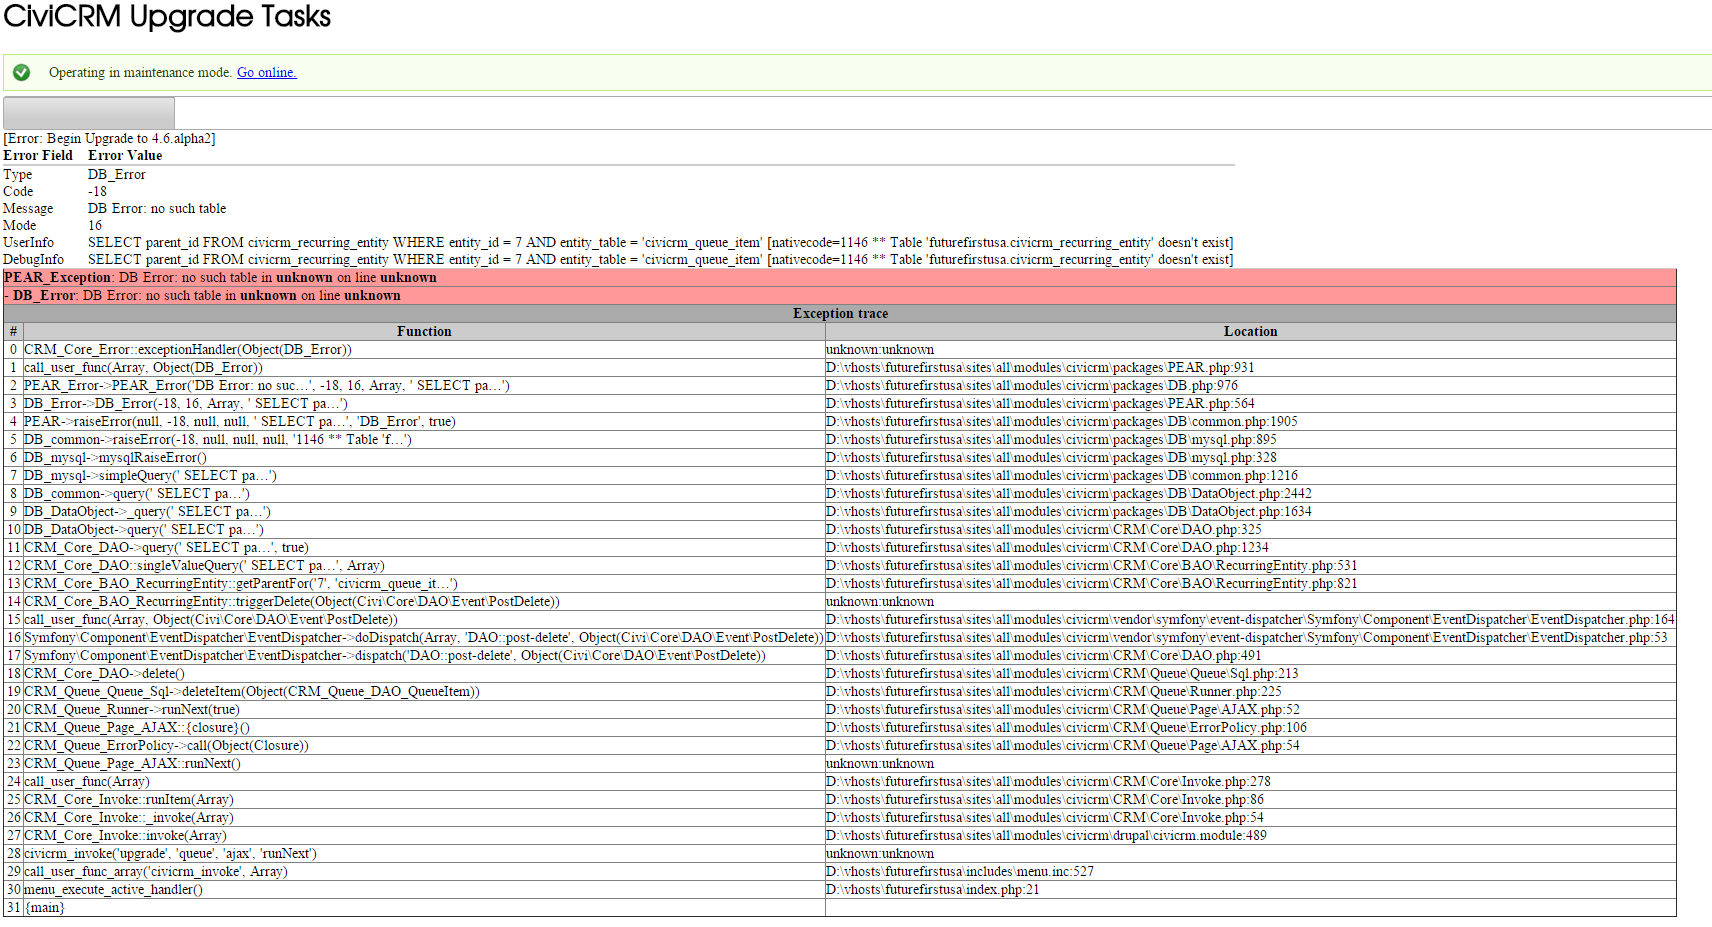The height and width of the screenshot is (927, 1712).
Task: Click the DebugInfo SELECT query text
Action: pyautogui.click(x=660, y=260)
